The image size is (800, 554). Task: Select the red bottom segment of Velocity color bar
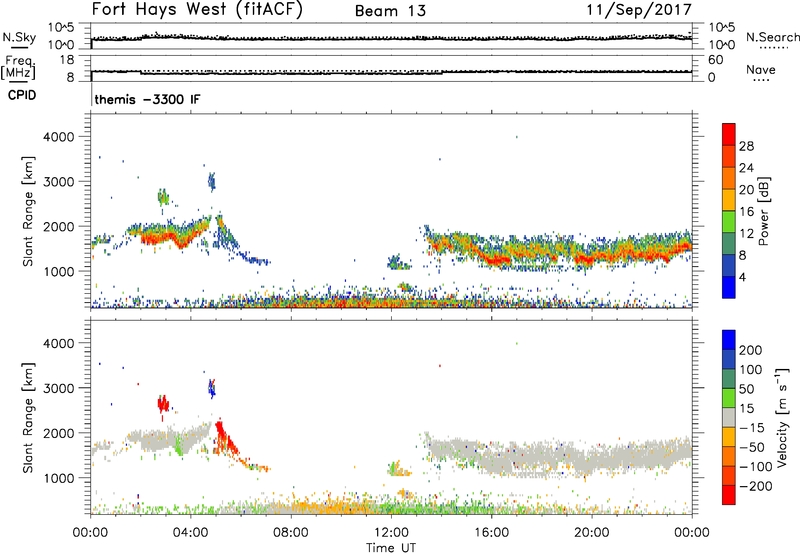(x=729, y=495)
